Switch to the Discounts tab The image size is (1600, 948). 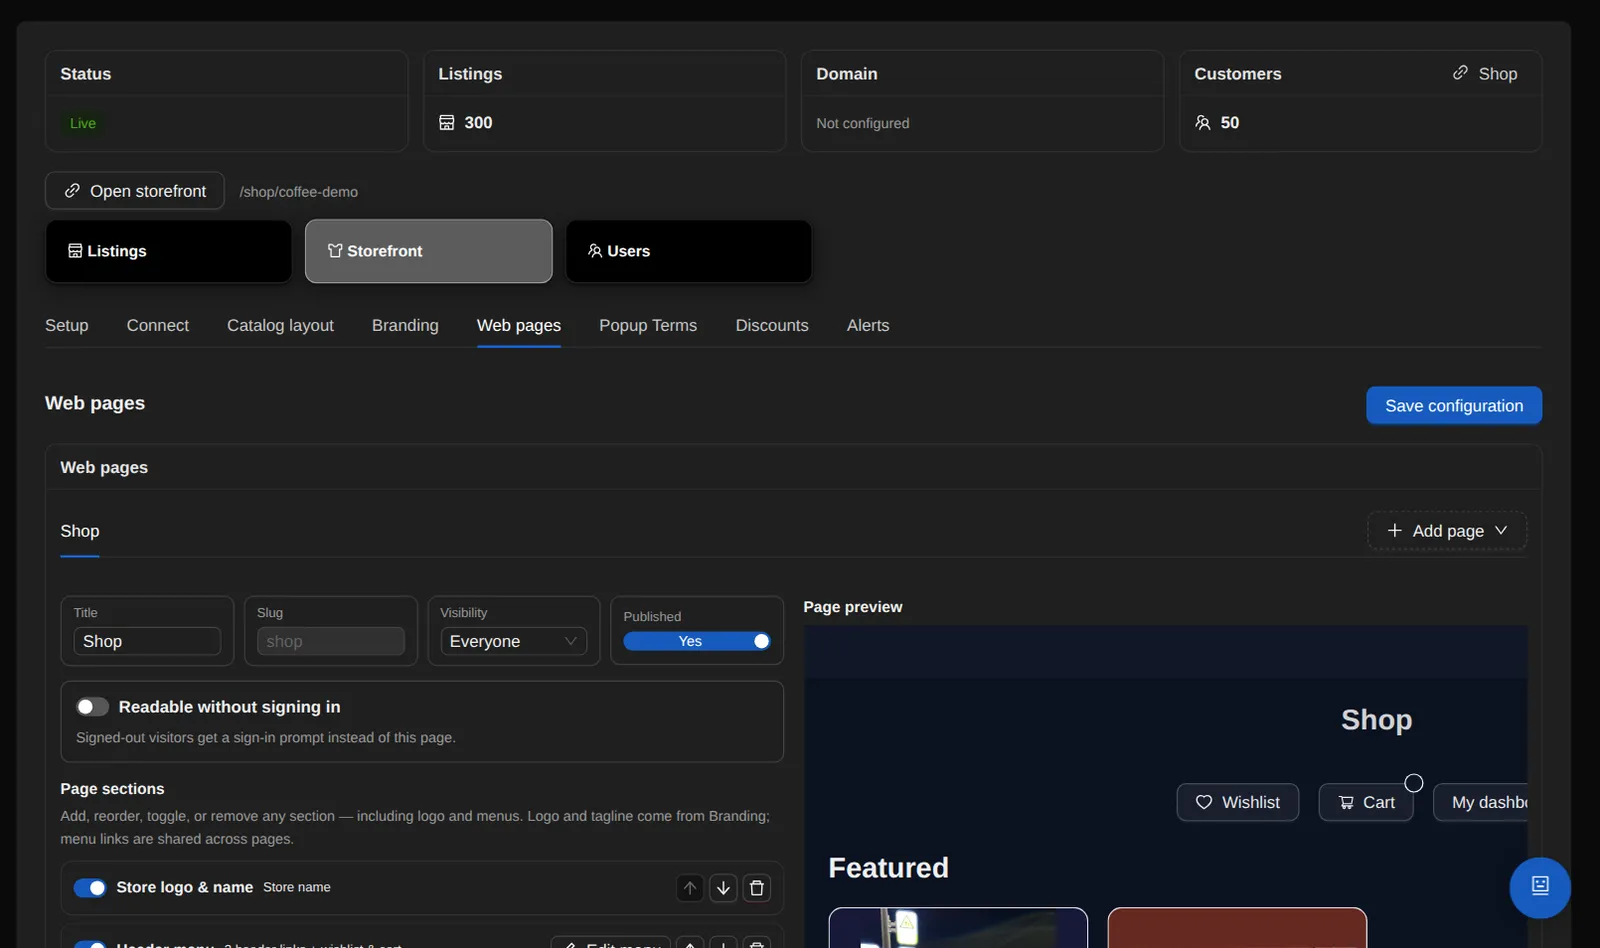[772, 325]
